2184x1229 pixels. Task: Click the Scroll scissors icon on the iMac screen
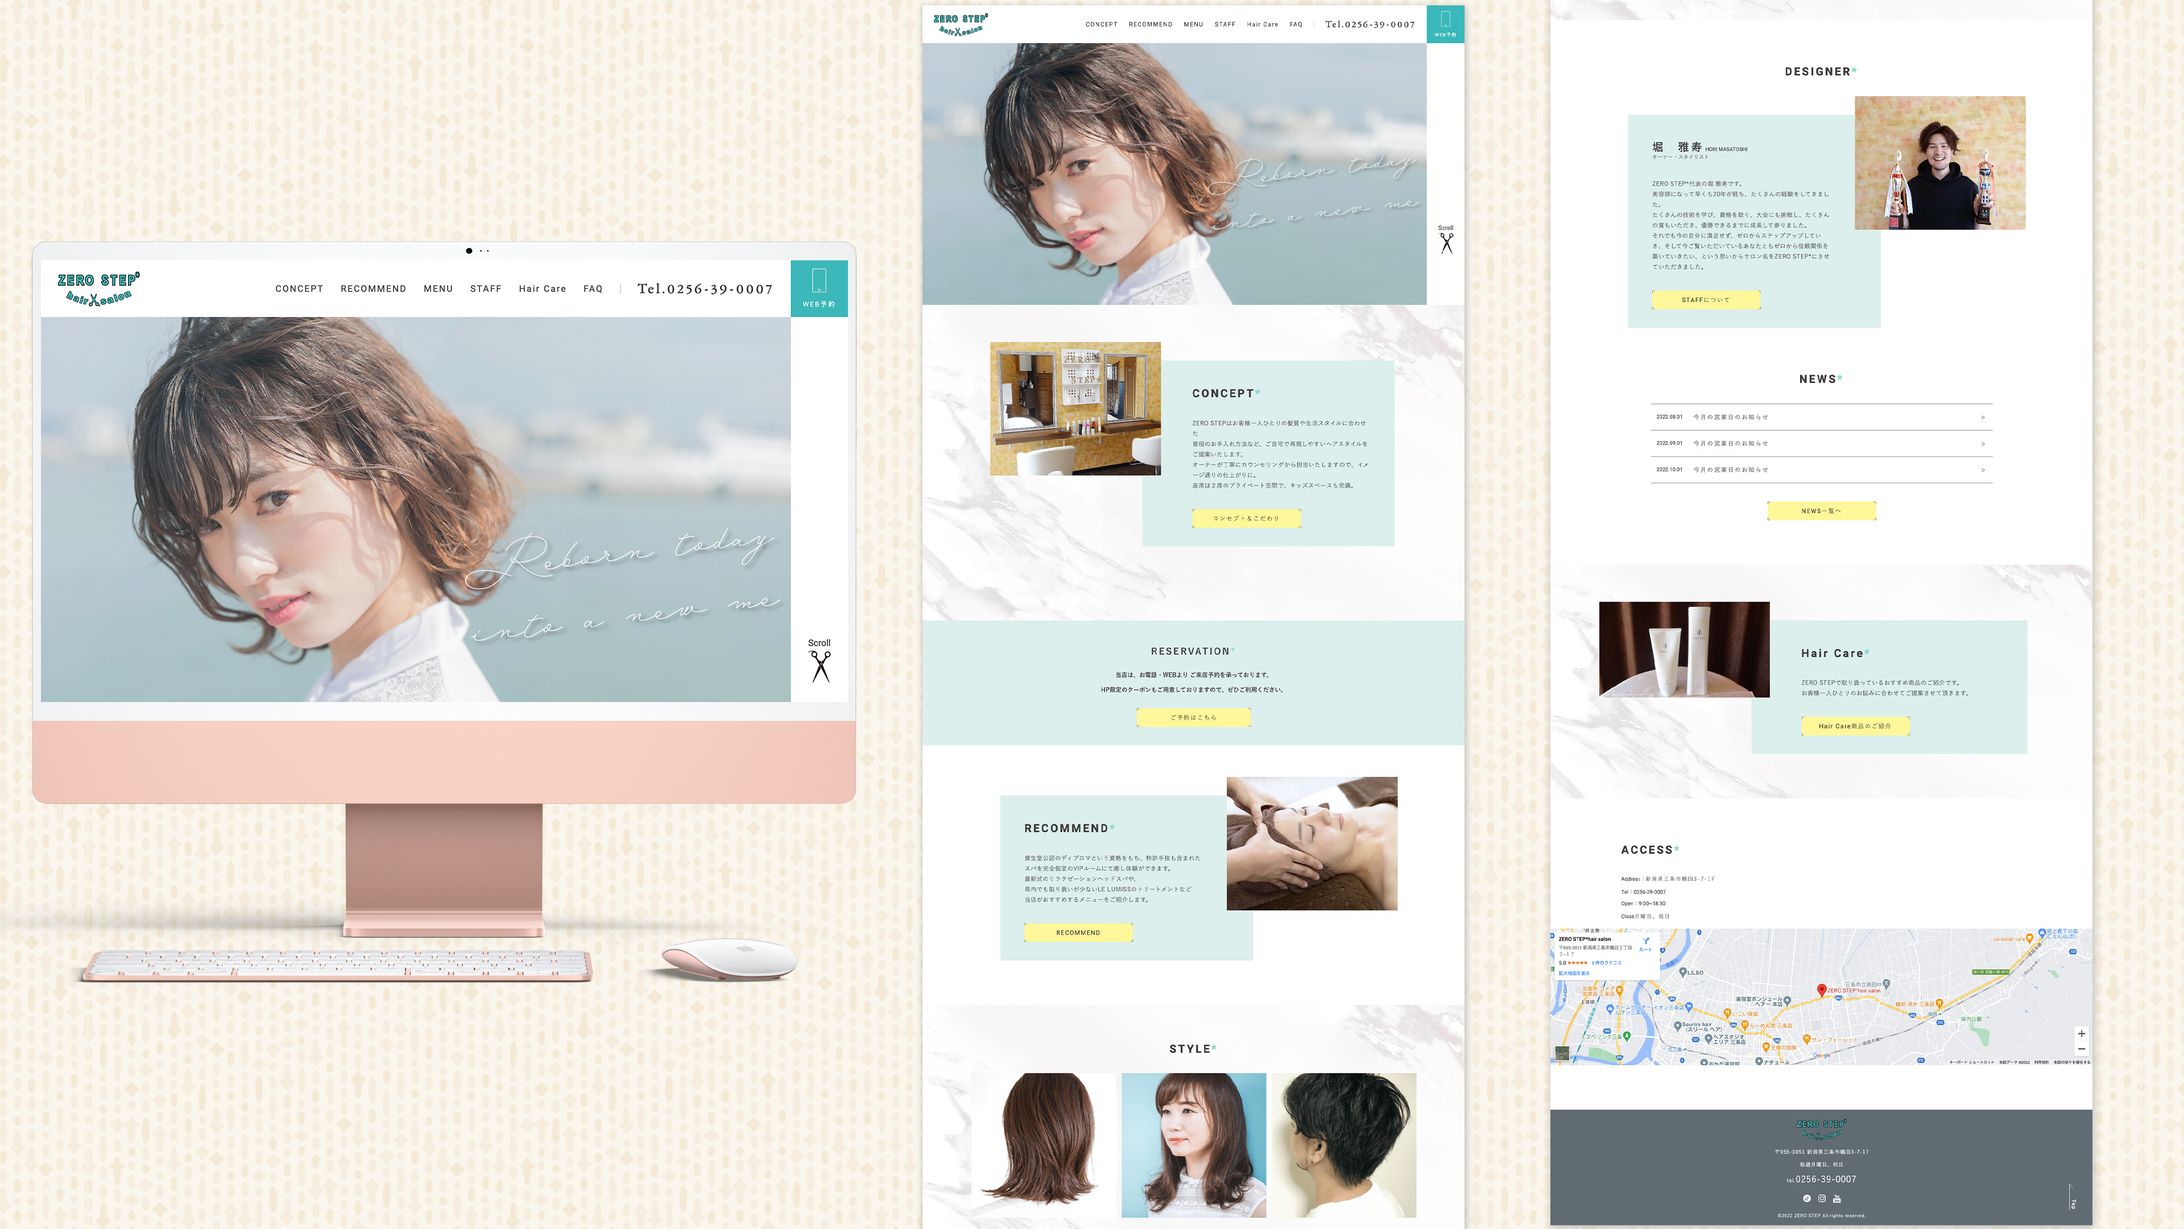pyautogui.click(x=820, y=666)
